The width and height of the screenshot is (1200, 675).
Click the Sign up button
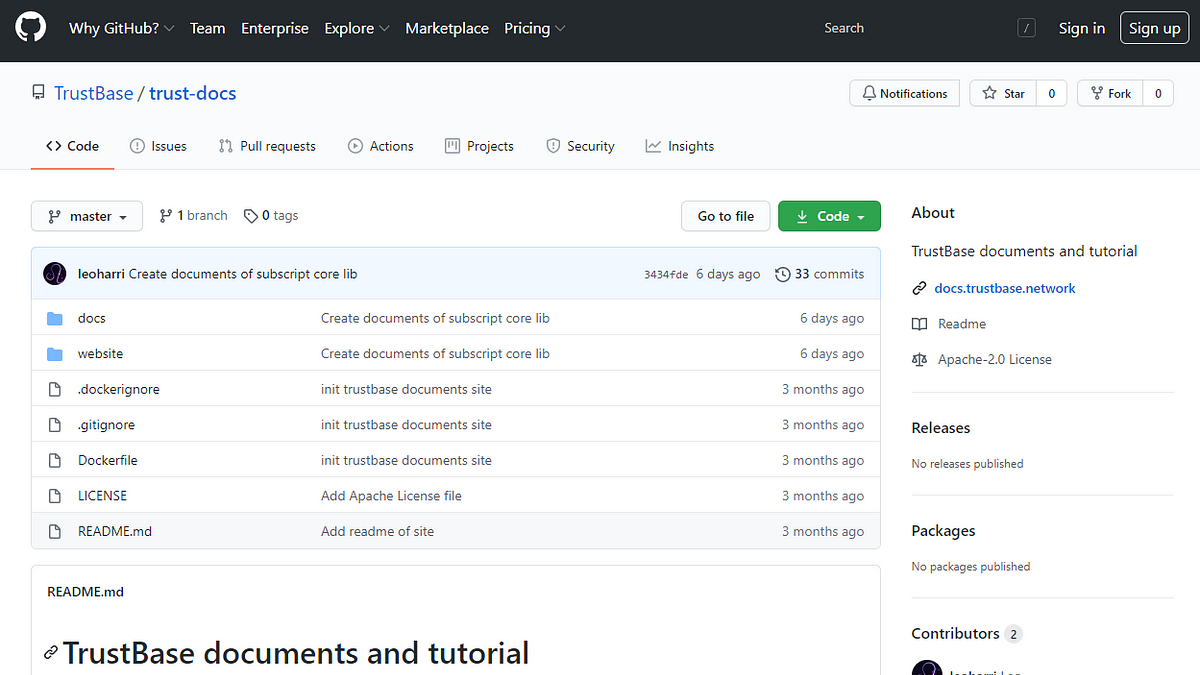pyautogui.click(x=1155, y=28)
